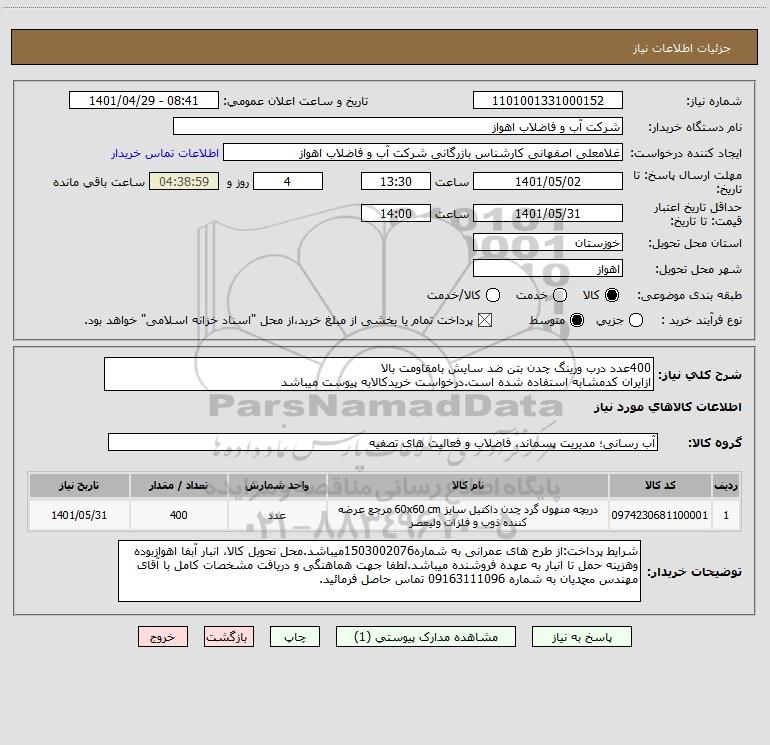Click the need date cell 1401/05/31 in table
This screenshot has width=770, height=745.
pyautogui.click(x=79, y=515)
